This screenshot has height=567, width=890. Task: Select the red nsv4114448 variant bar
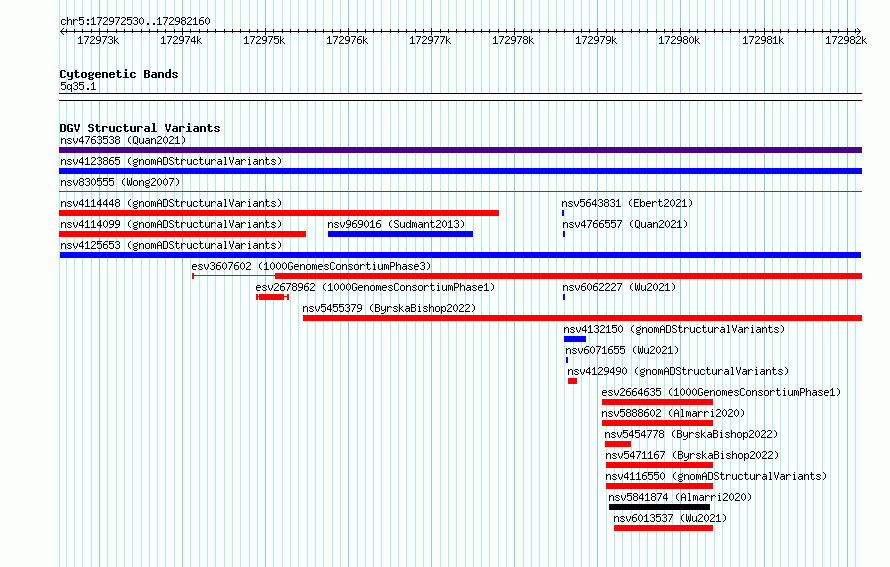(279, 213)
